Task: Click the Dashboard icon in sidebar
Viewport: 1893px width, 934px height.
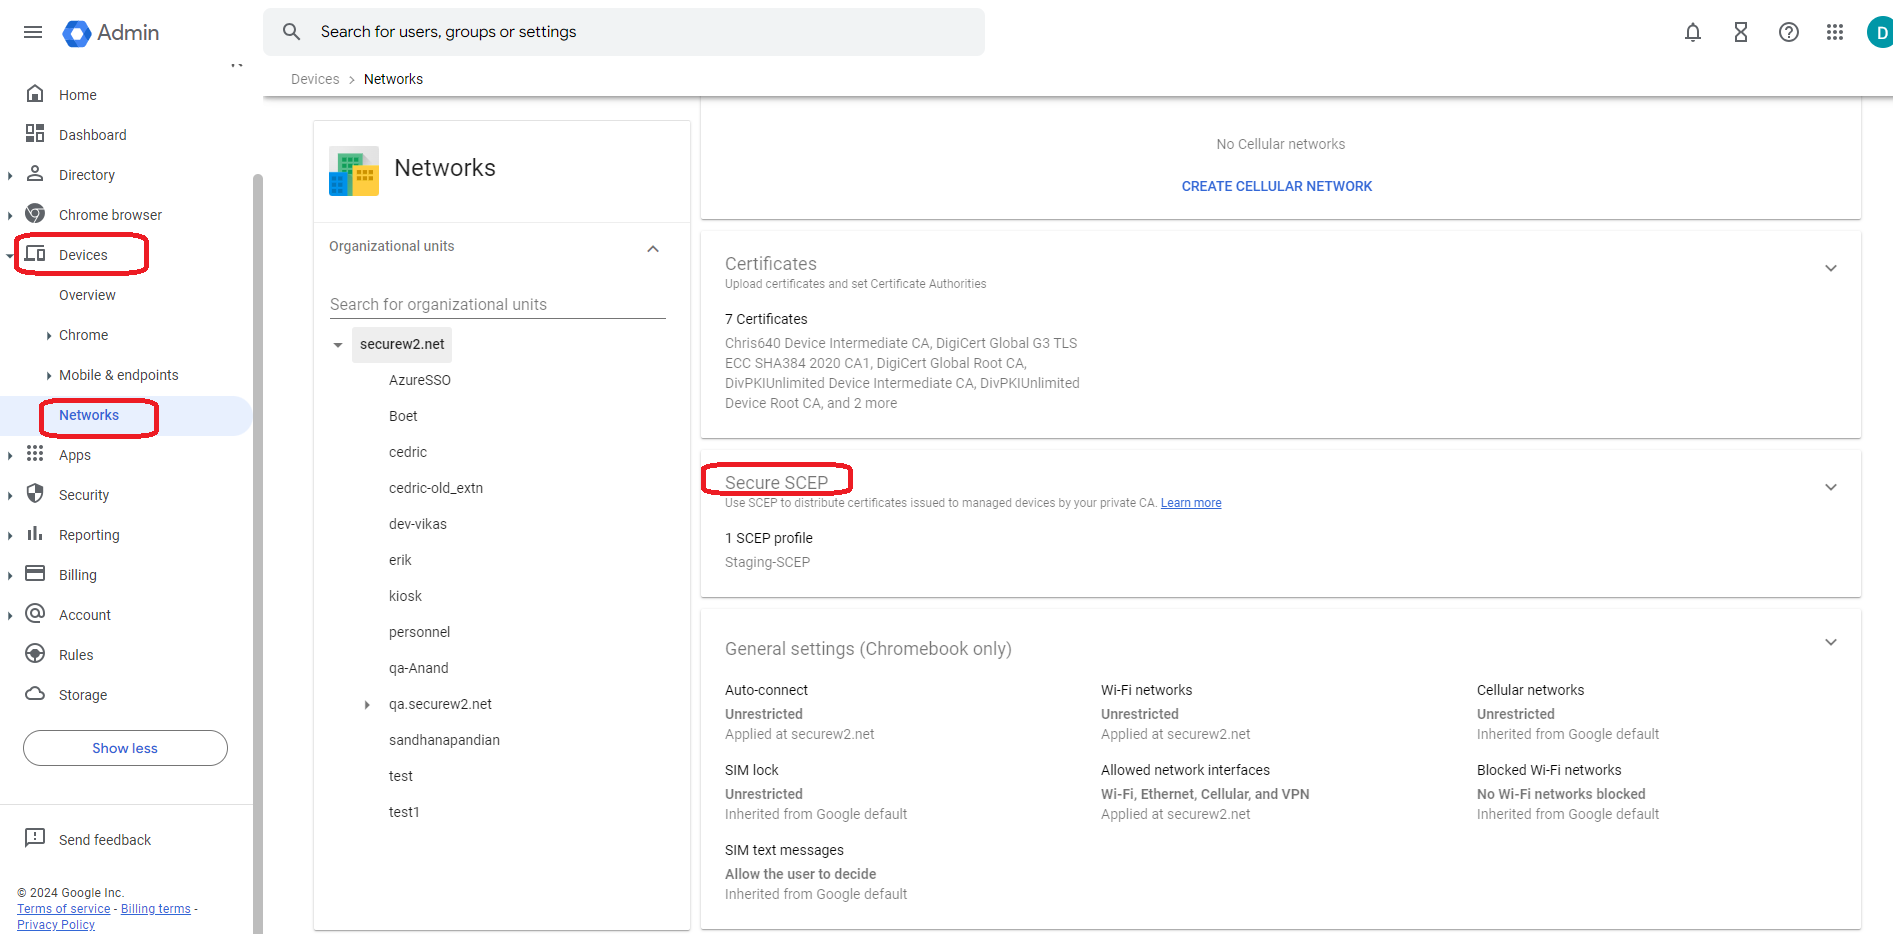Action: point(35,134)
